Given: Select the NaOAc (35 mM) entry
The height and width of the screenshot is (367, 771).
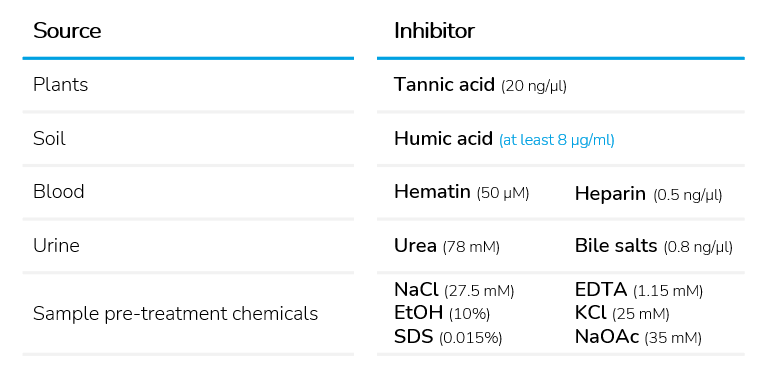Looking at the screenshot, I should pos(638,337).
